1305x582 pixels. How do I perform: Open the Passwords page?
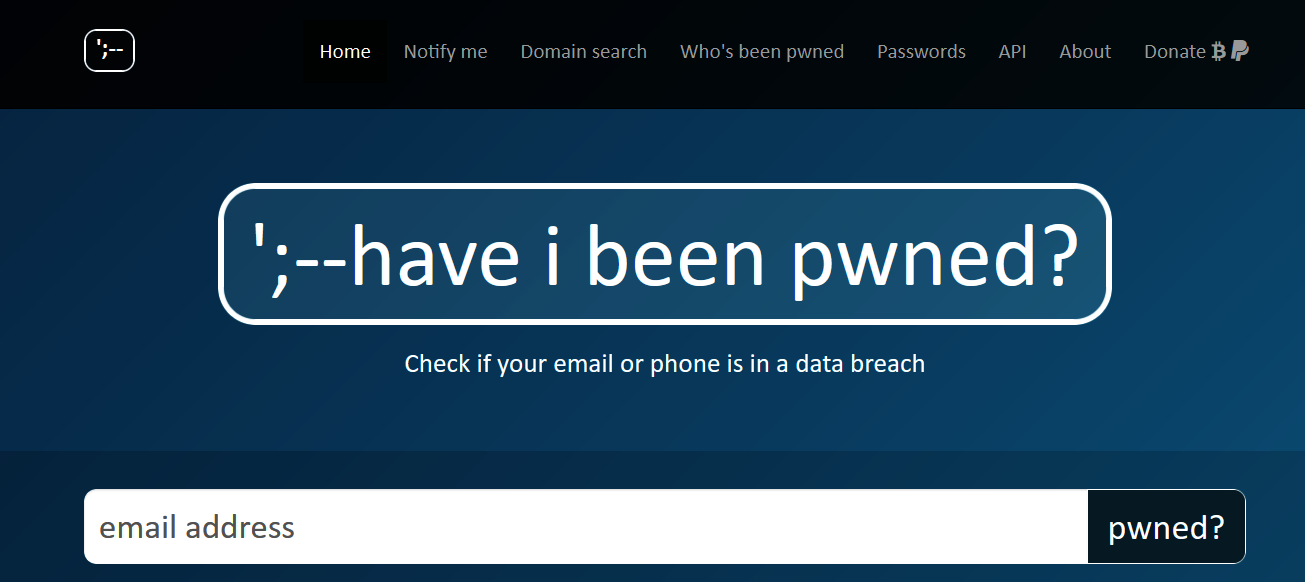tap(920, 51)
